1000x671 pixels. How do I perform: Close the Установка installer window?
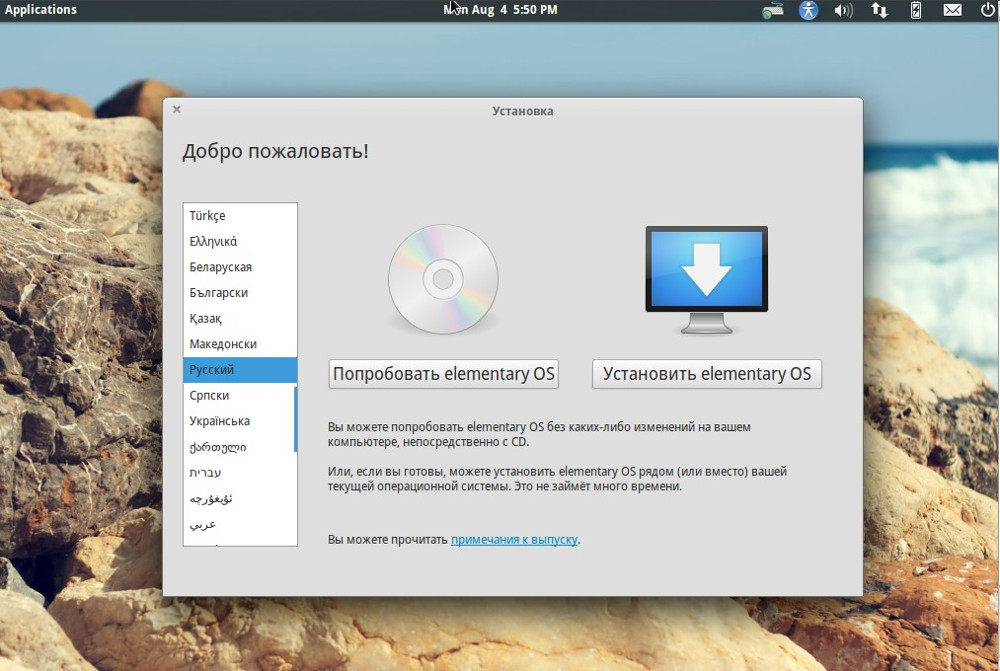177,110
